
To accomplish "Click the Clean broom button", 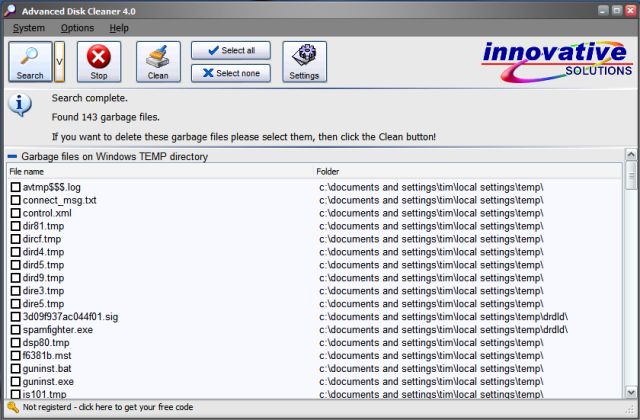I will point(158,62).
